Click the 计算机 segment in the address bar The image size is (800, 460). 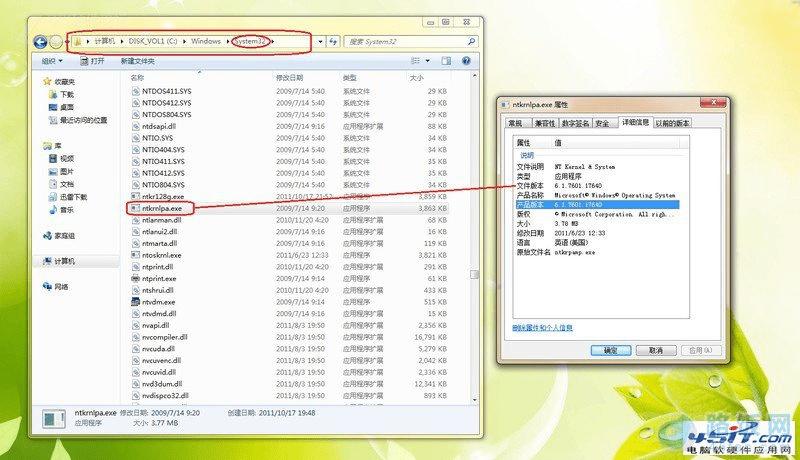105,41
